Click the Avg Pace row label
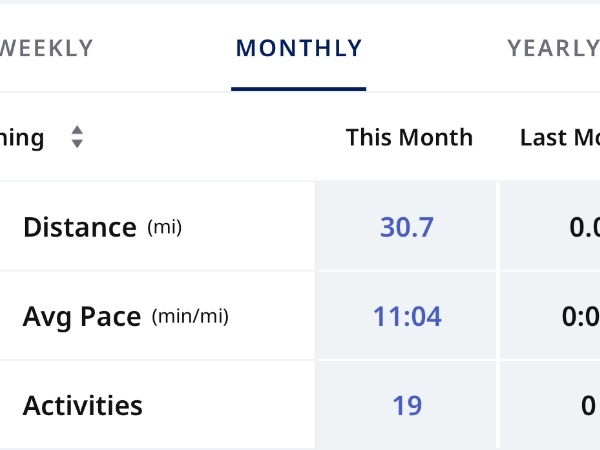The height and width of the screenshot is (450, 600). point(82,317)
